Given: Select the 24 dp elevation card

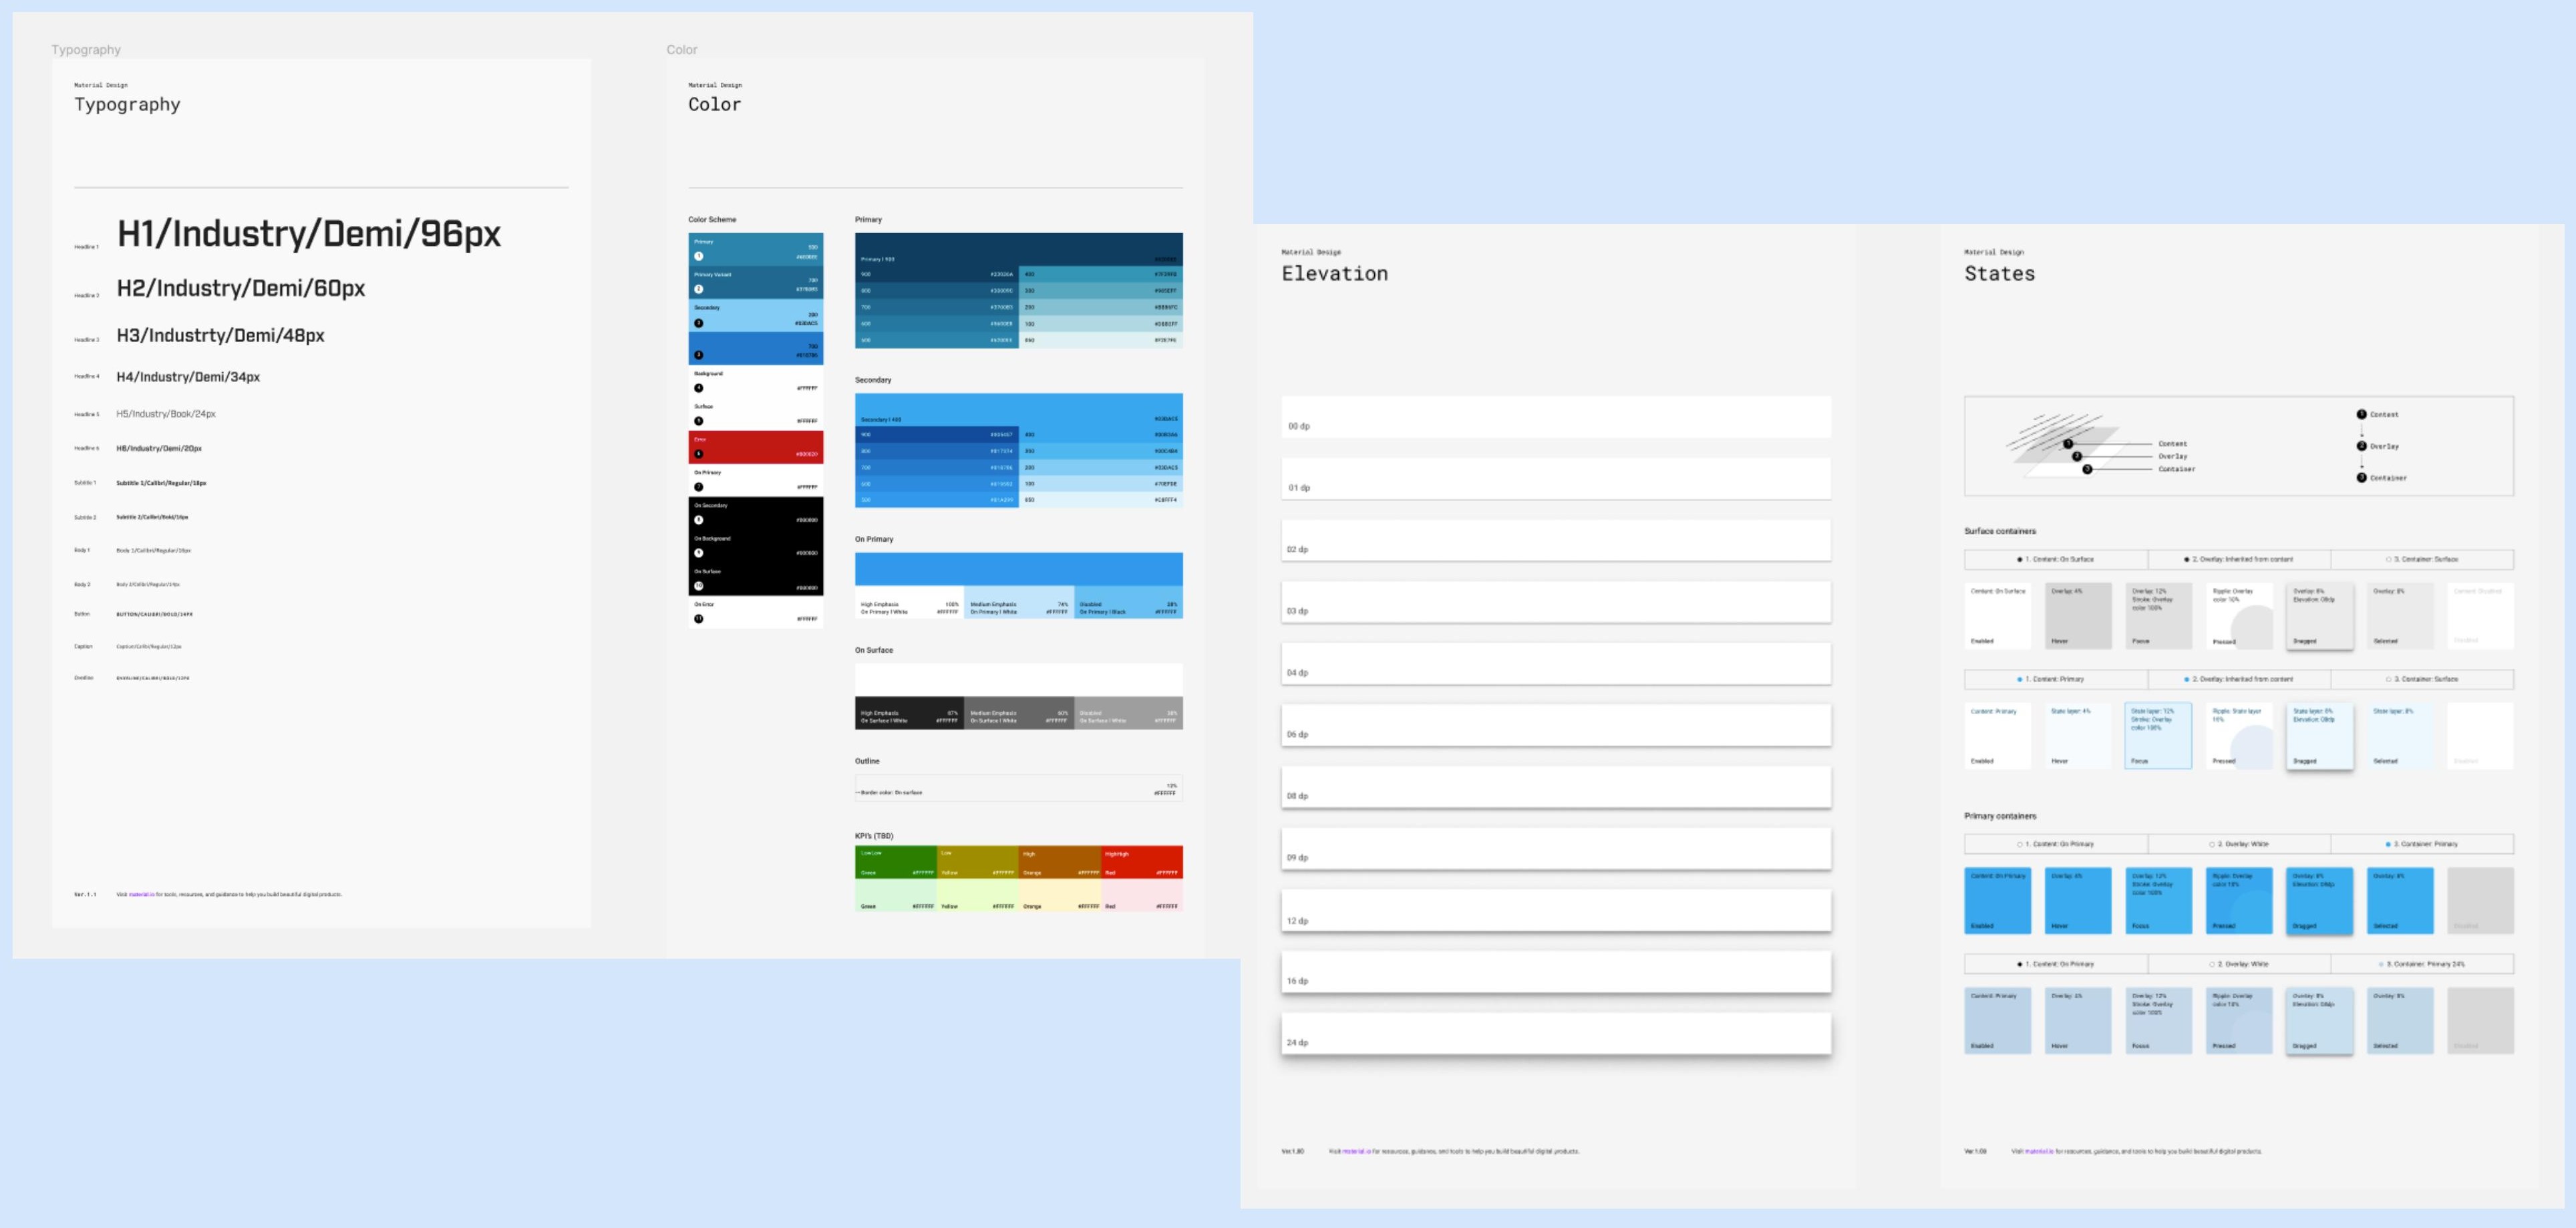Looking at the screenshot, I should point(1556,1034).
